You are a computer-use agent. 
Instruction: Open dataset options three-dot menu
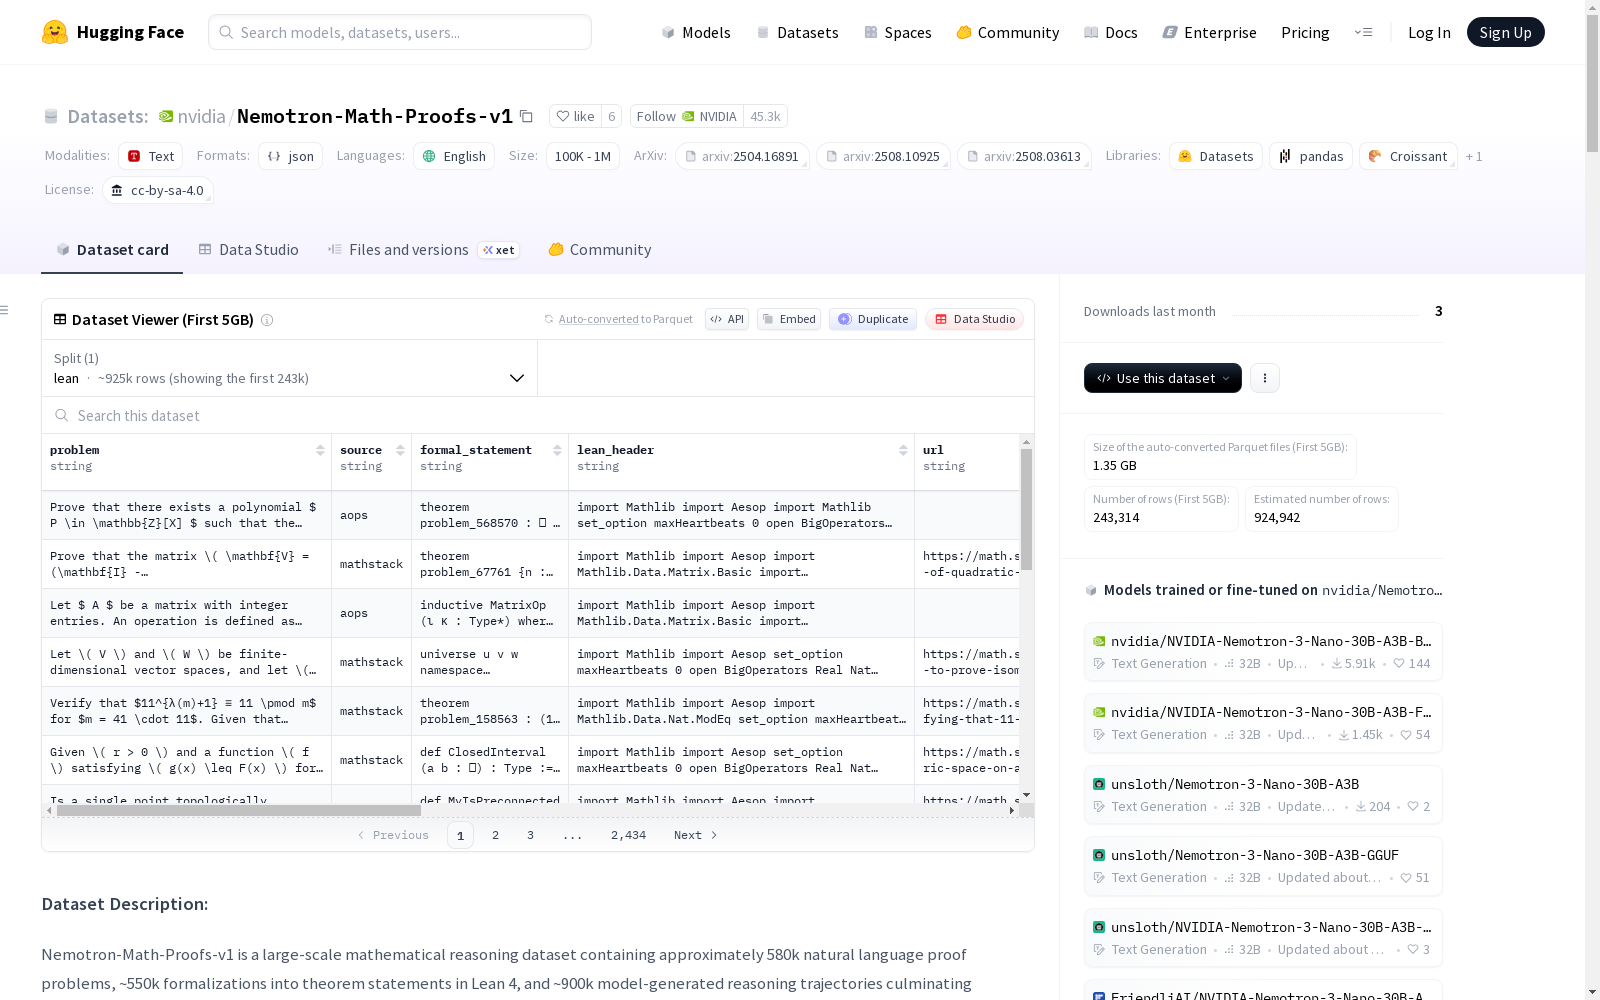pyautogui.click(x=1265, y=378)
